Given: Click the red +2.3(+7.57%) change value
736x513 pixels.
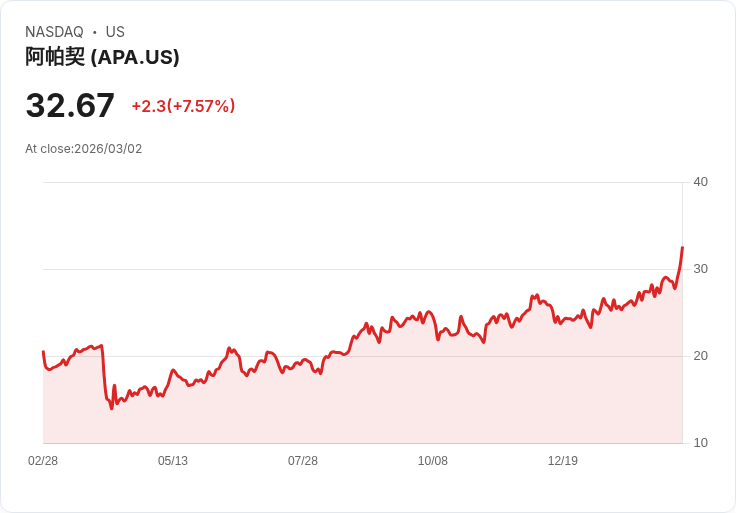Looking at the screenshot, I should coord(183,106).
